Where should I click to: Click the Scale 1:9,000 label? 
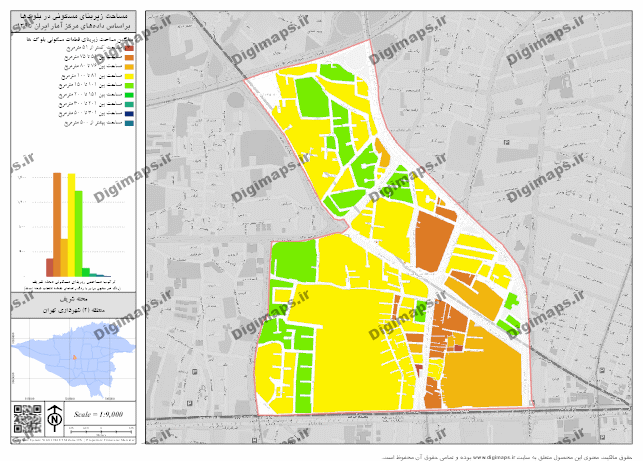click(x=98, y=415)
